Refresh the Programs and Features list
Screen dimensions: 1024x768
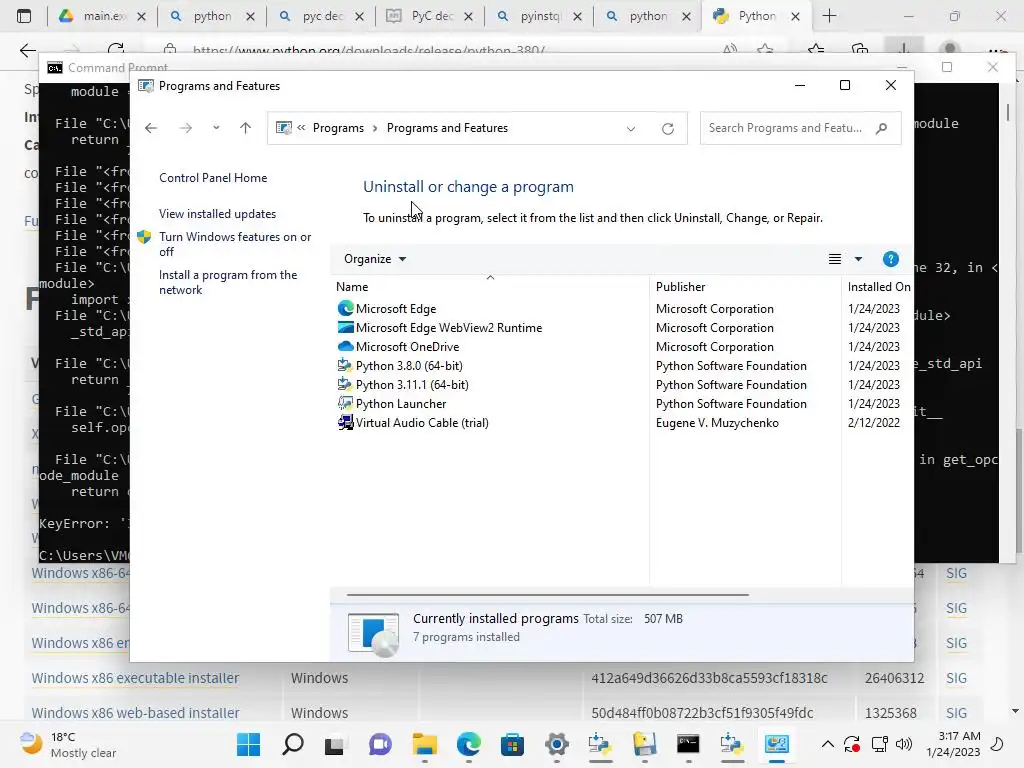click(667, 129)
